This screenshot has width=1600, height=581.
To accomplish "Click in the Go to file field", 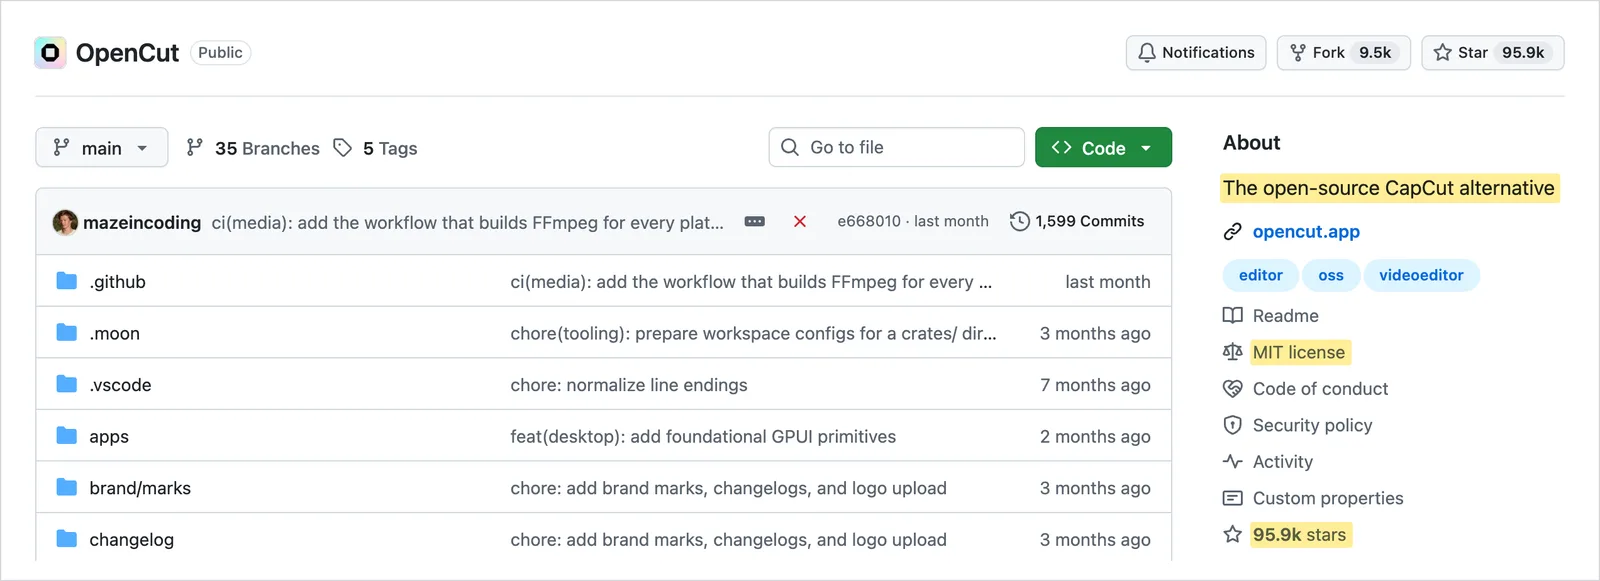I will point(897,147).
